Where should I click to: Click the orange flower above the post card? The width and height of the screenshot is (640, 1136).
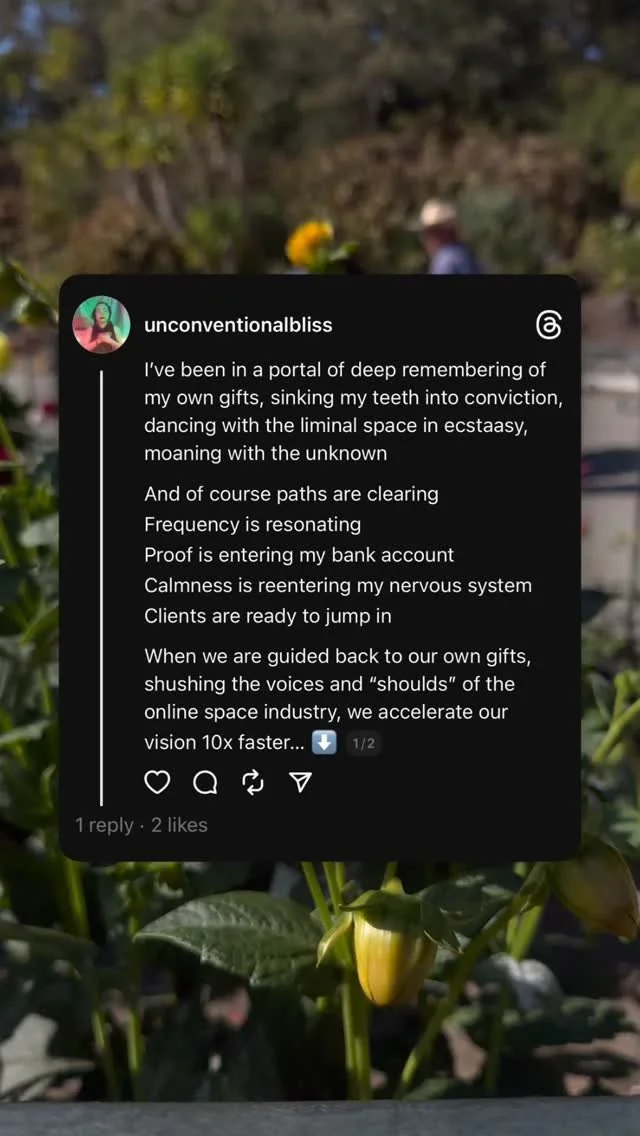(309, 243)
